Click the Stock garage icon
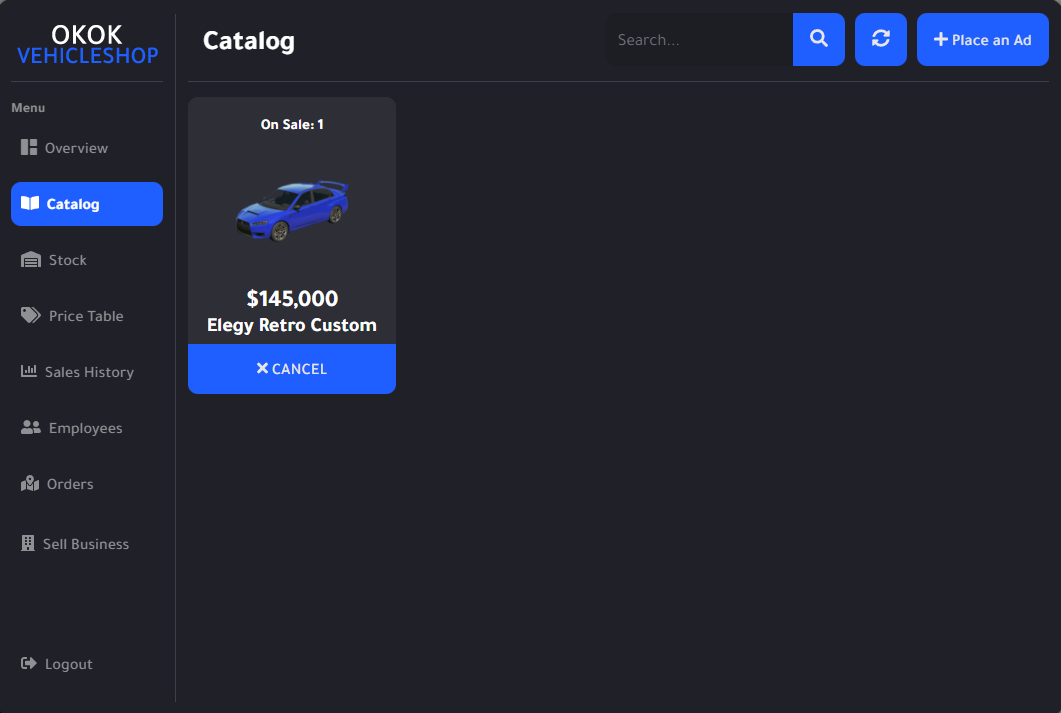Viewport: 1061px width, 713px height. tap(31, 260)
